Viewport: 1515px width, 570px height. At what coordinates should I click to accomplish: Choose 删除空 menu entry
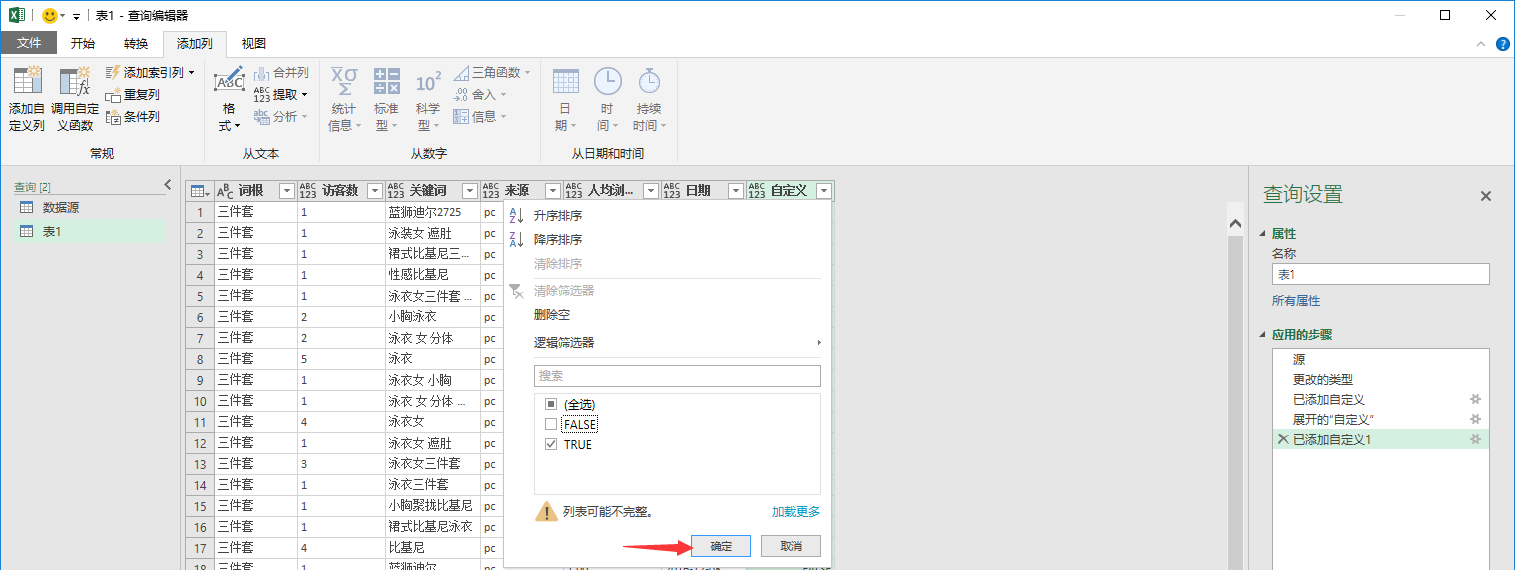tap(552, 314)
